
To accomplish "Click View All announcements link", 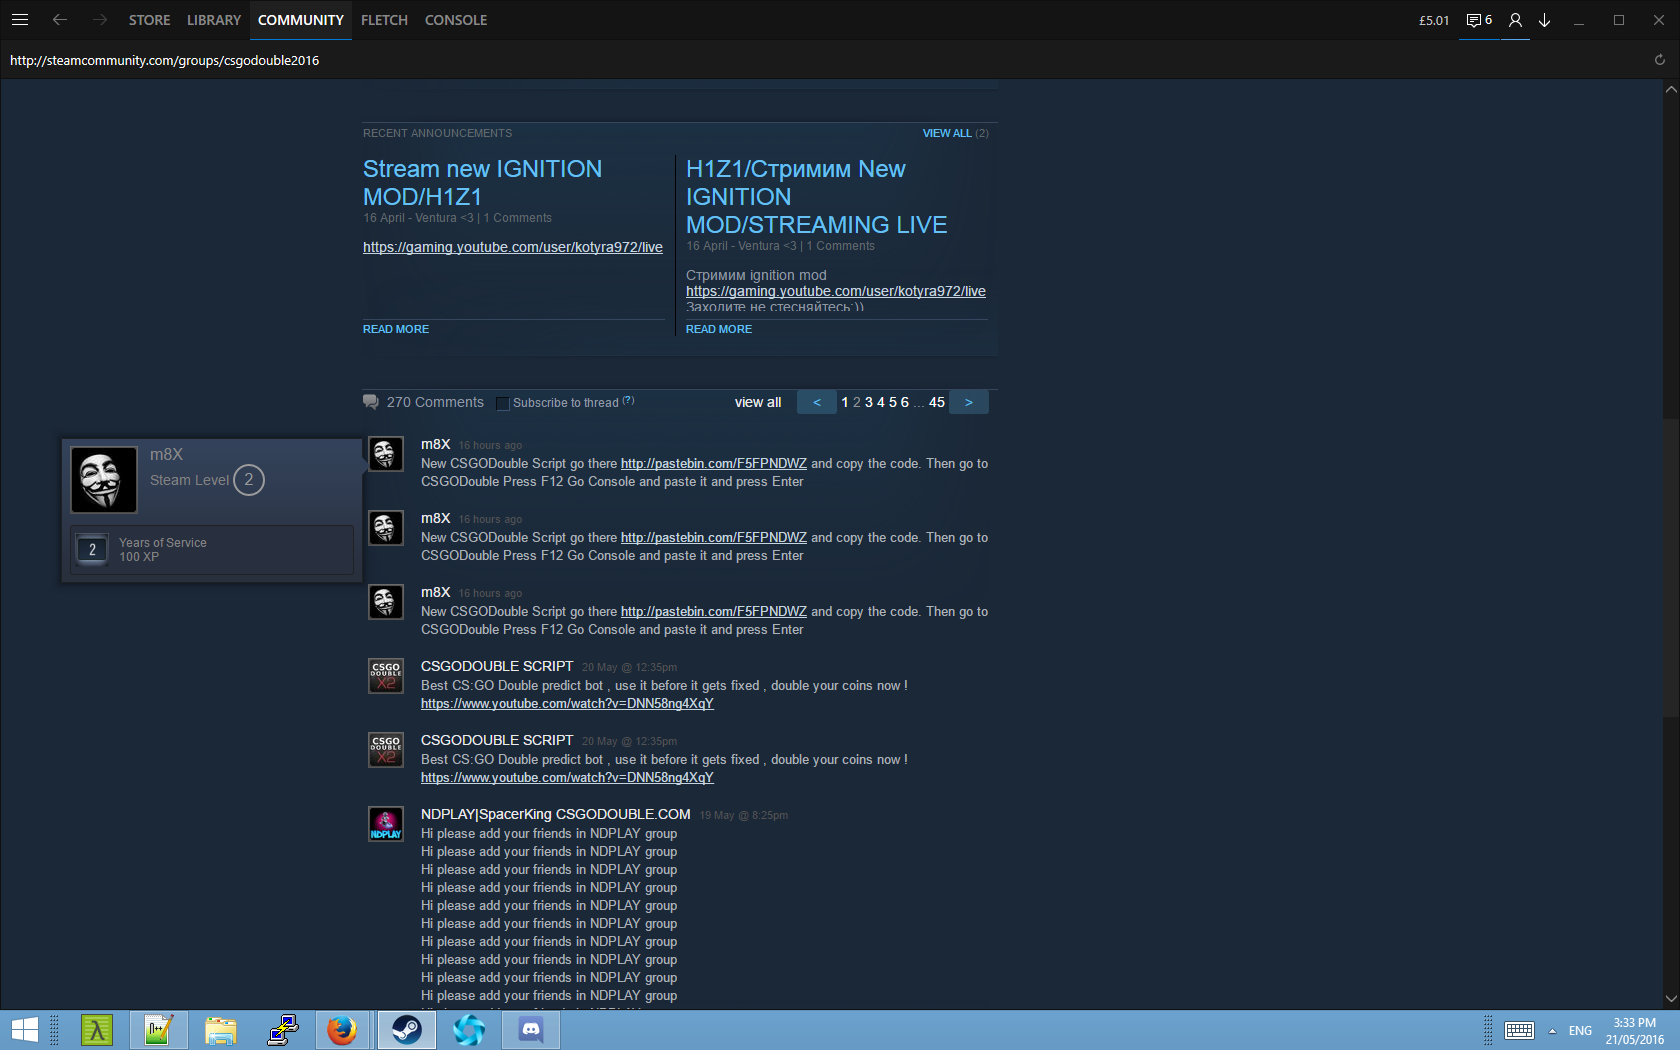I will 946,133.
